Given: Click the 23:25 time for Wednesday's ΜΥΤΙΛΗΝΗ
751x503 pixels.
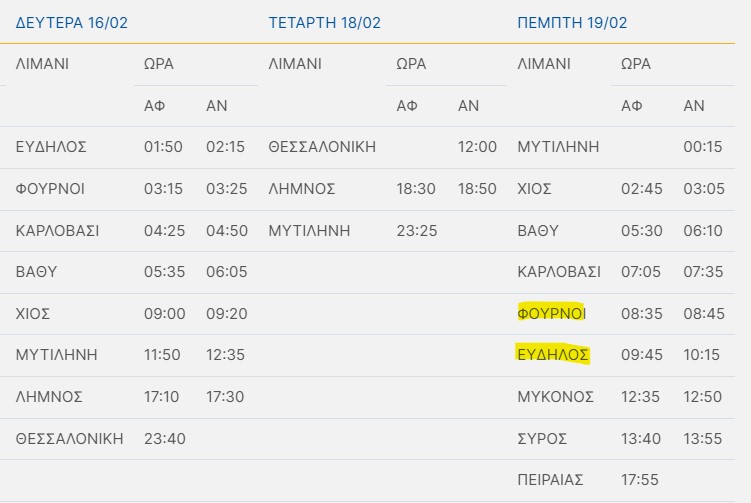Looking at the screenshot, I should coord(417,230).
